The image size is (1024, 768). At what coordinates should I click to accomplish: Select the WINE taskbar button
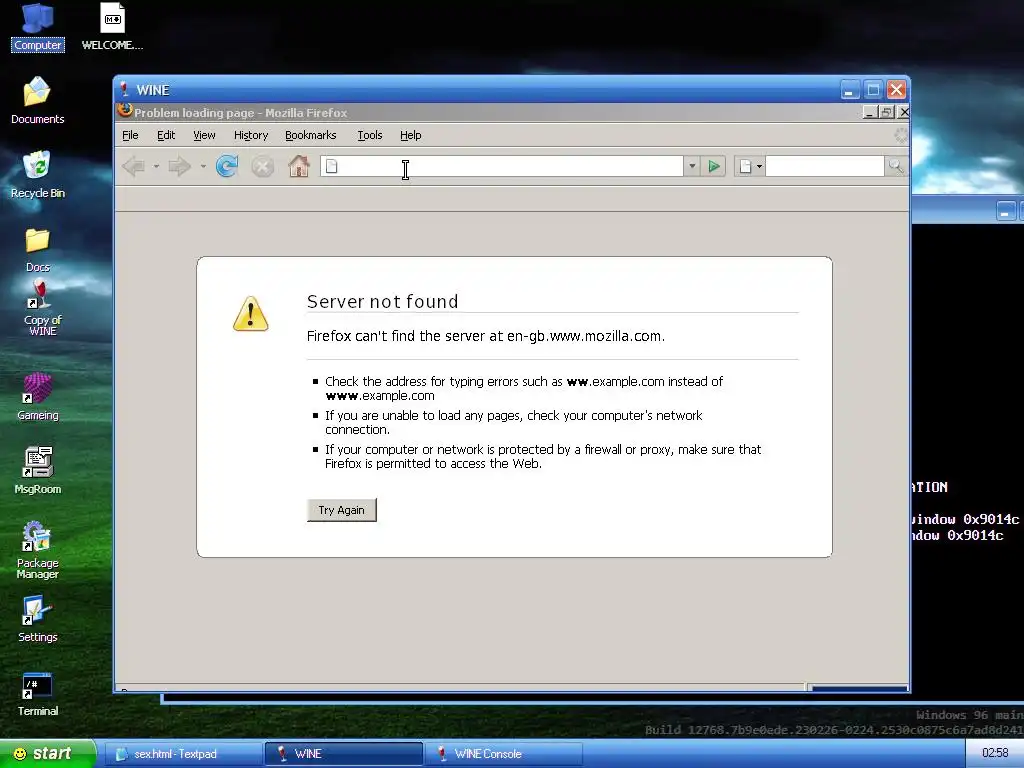click(x=344, y=754)
